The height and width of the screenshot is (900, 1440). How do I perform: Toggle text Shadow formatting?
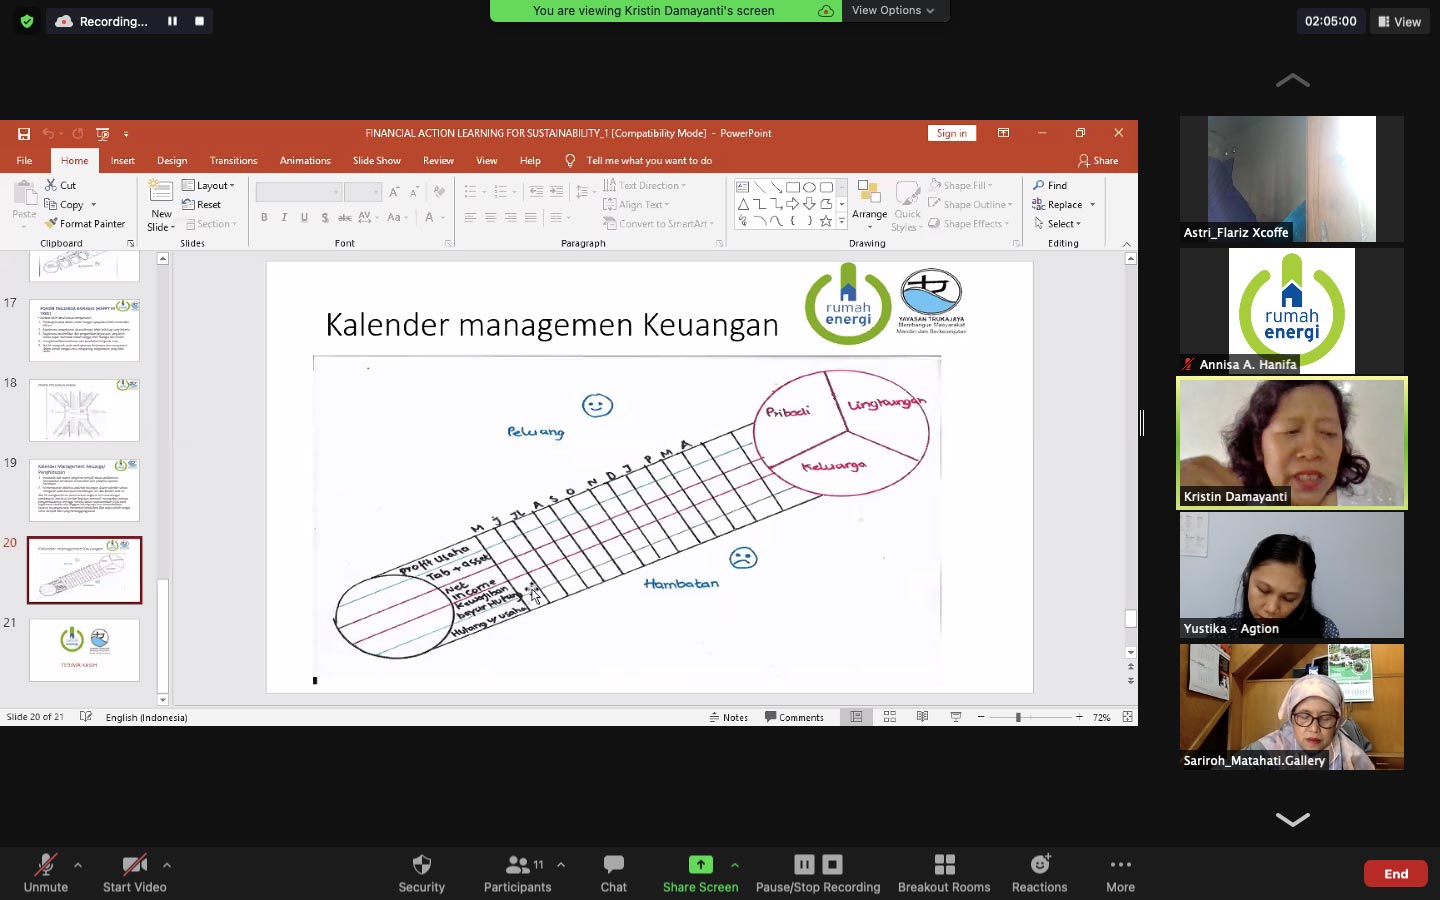pos(325,217)
